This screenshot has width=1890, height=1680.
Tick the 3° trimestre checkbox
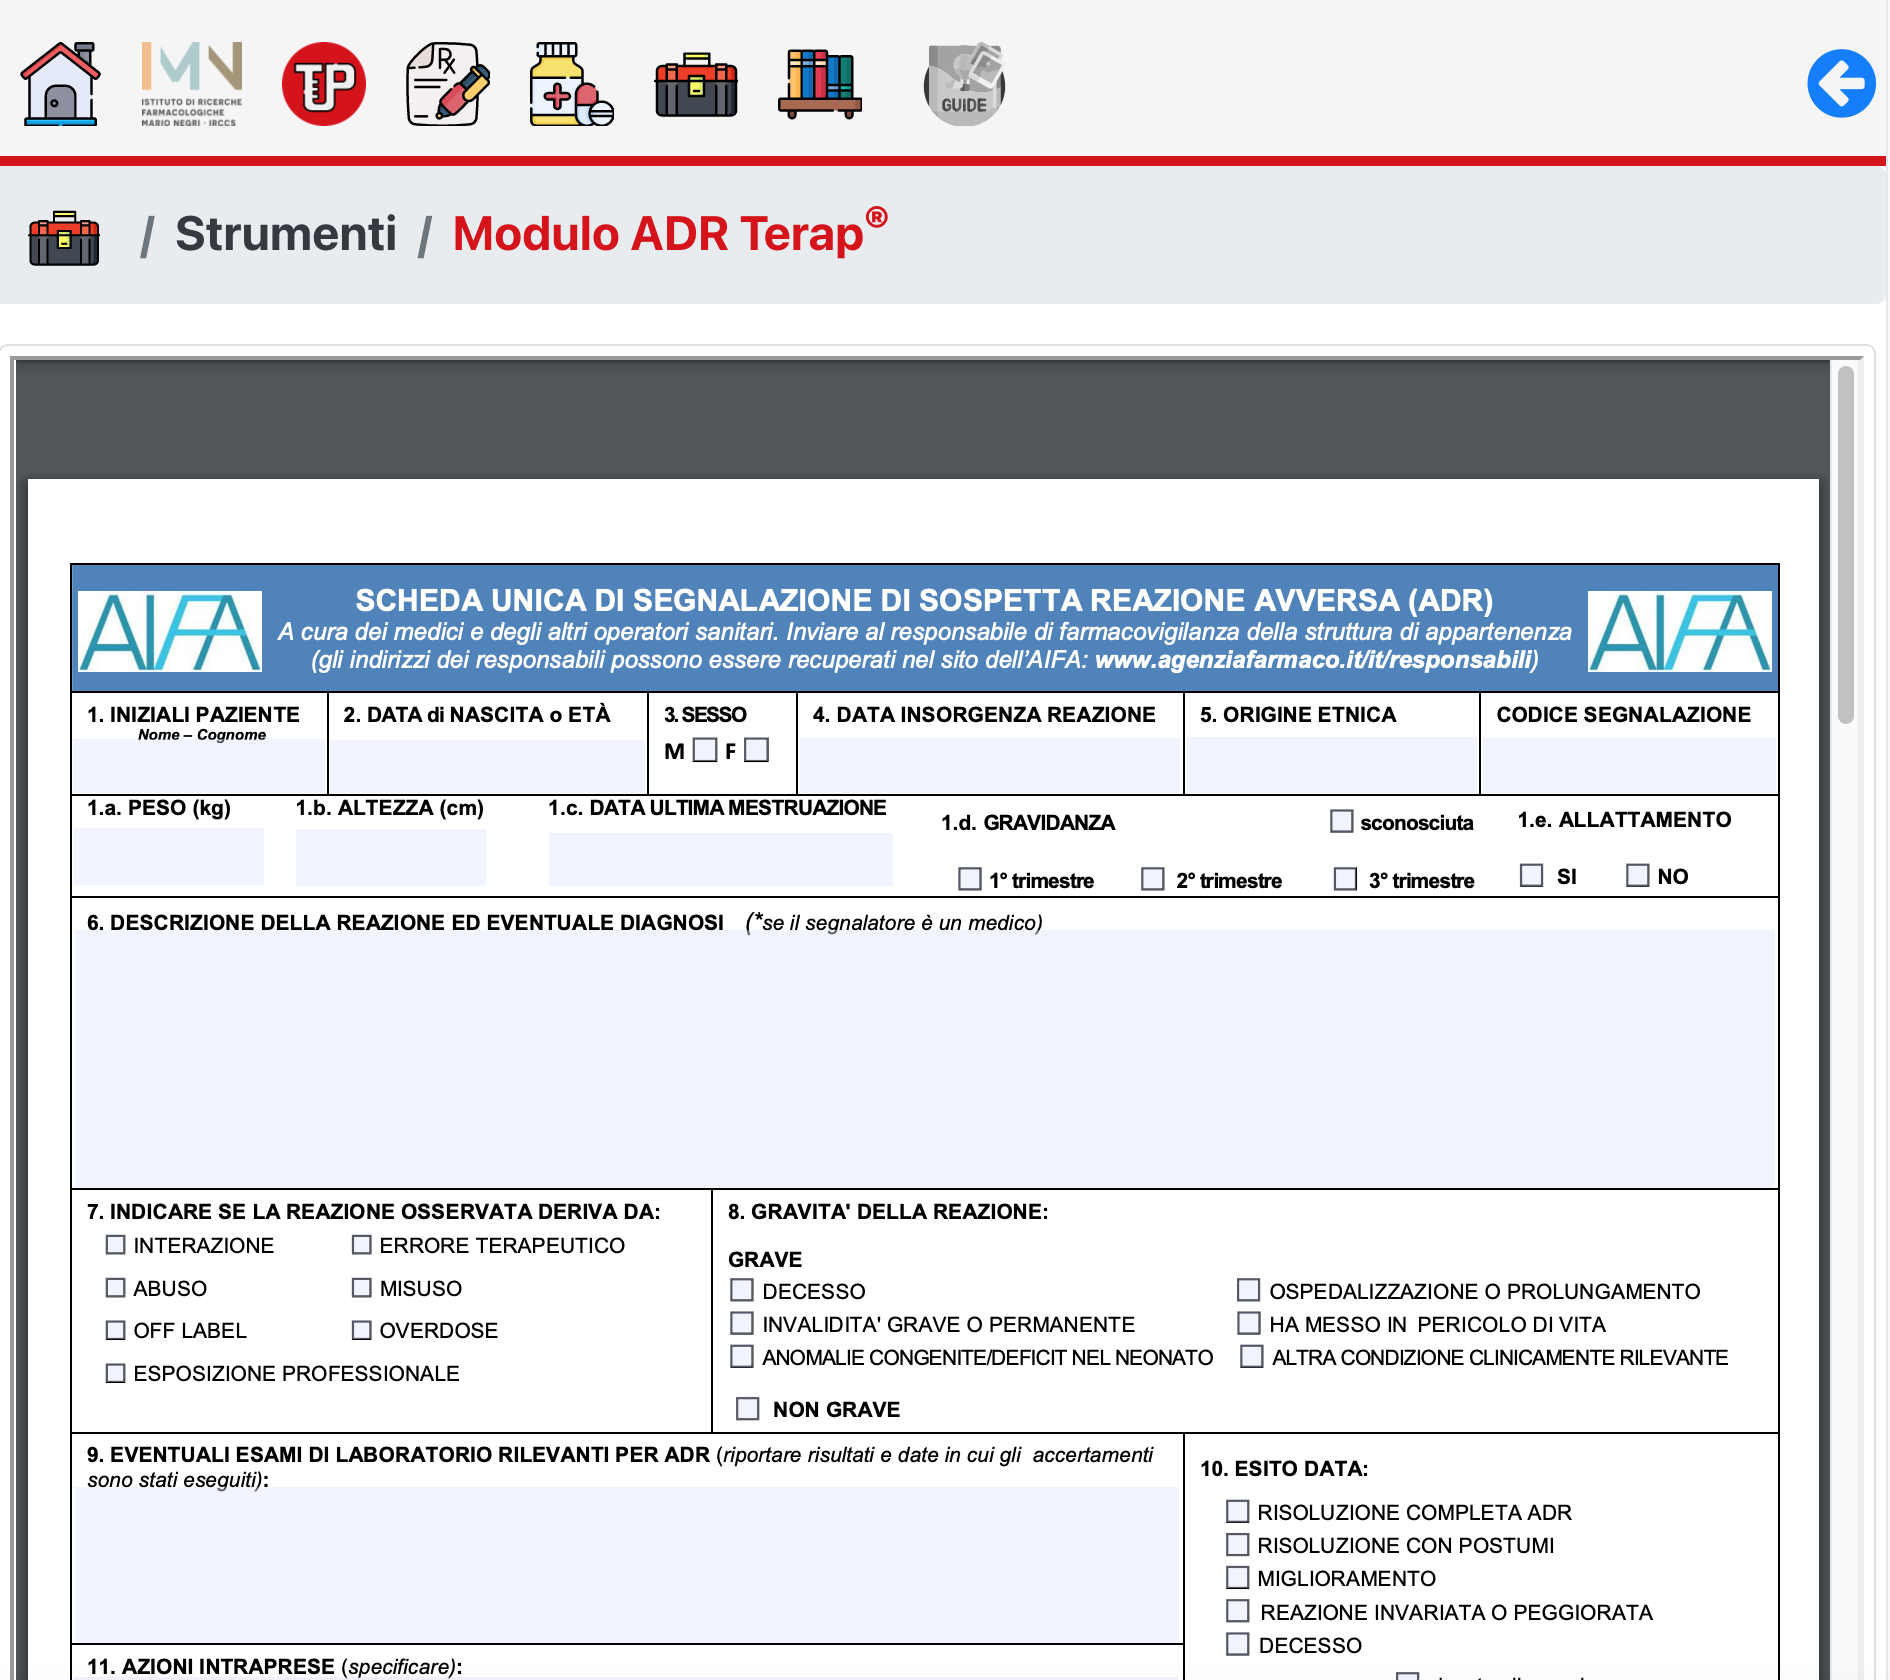pos(1345,879)
